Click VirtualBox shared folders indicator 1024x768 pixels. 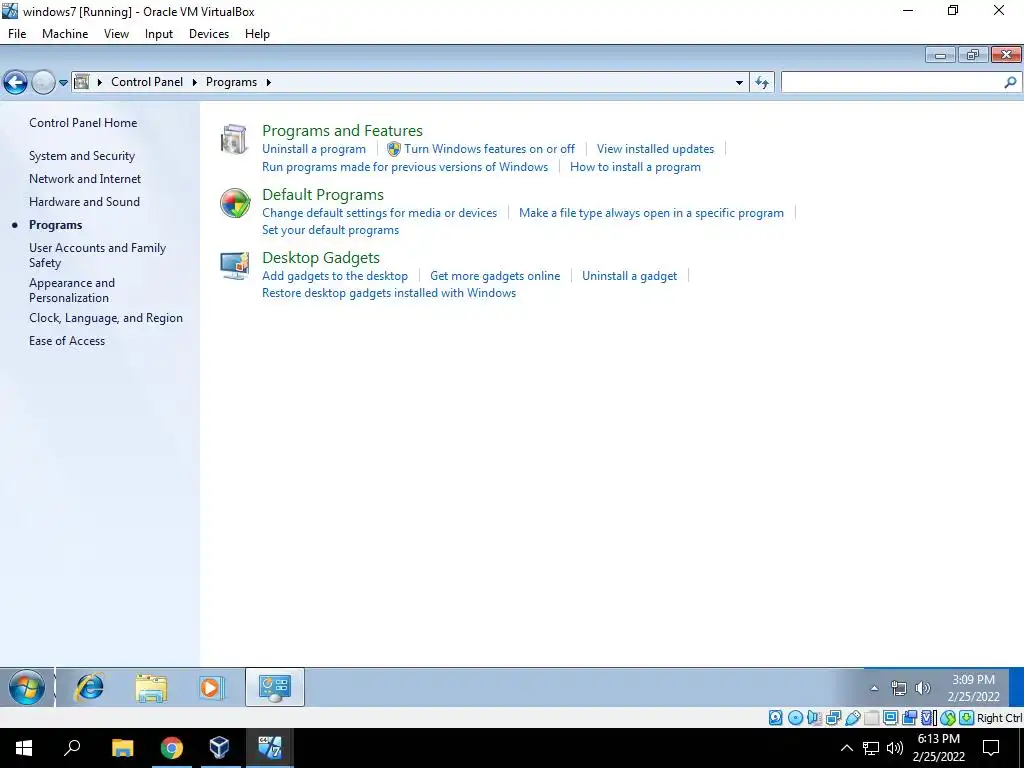[x=872, y=718]
